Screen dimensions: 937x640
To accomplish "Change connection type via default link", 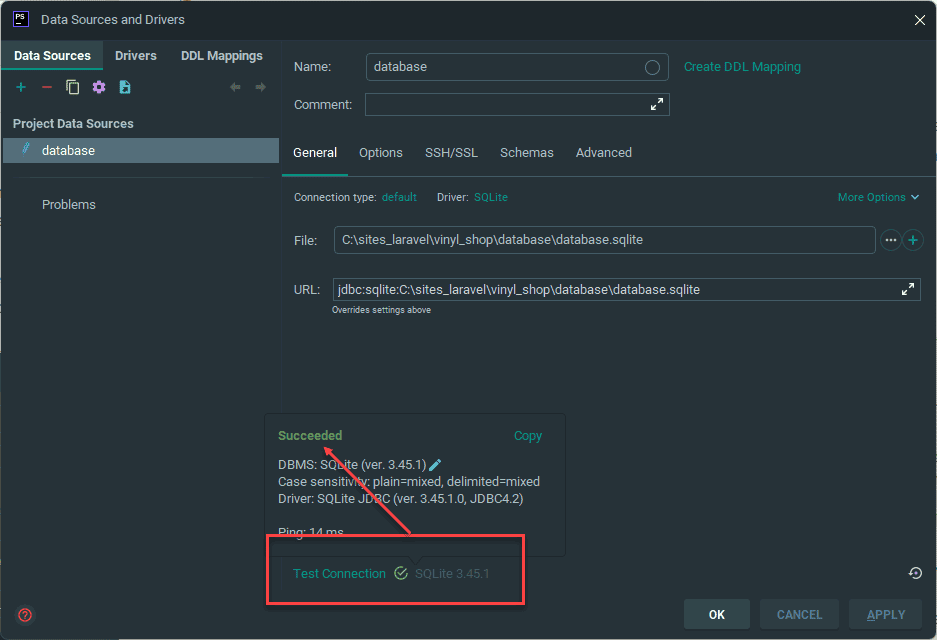I will 399,197.
